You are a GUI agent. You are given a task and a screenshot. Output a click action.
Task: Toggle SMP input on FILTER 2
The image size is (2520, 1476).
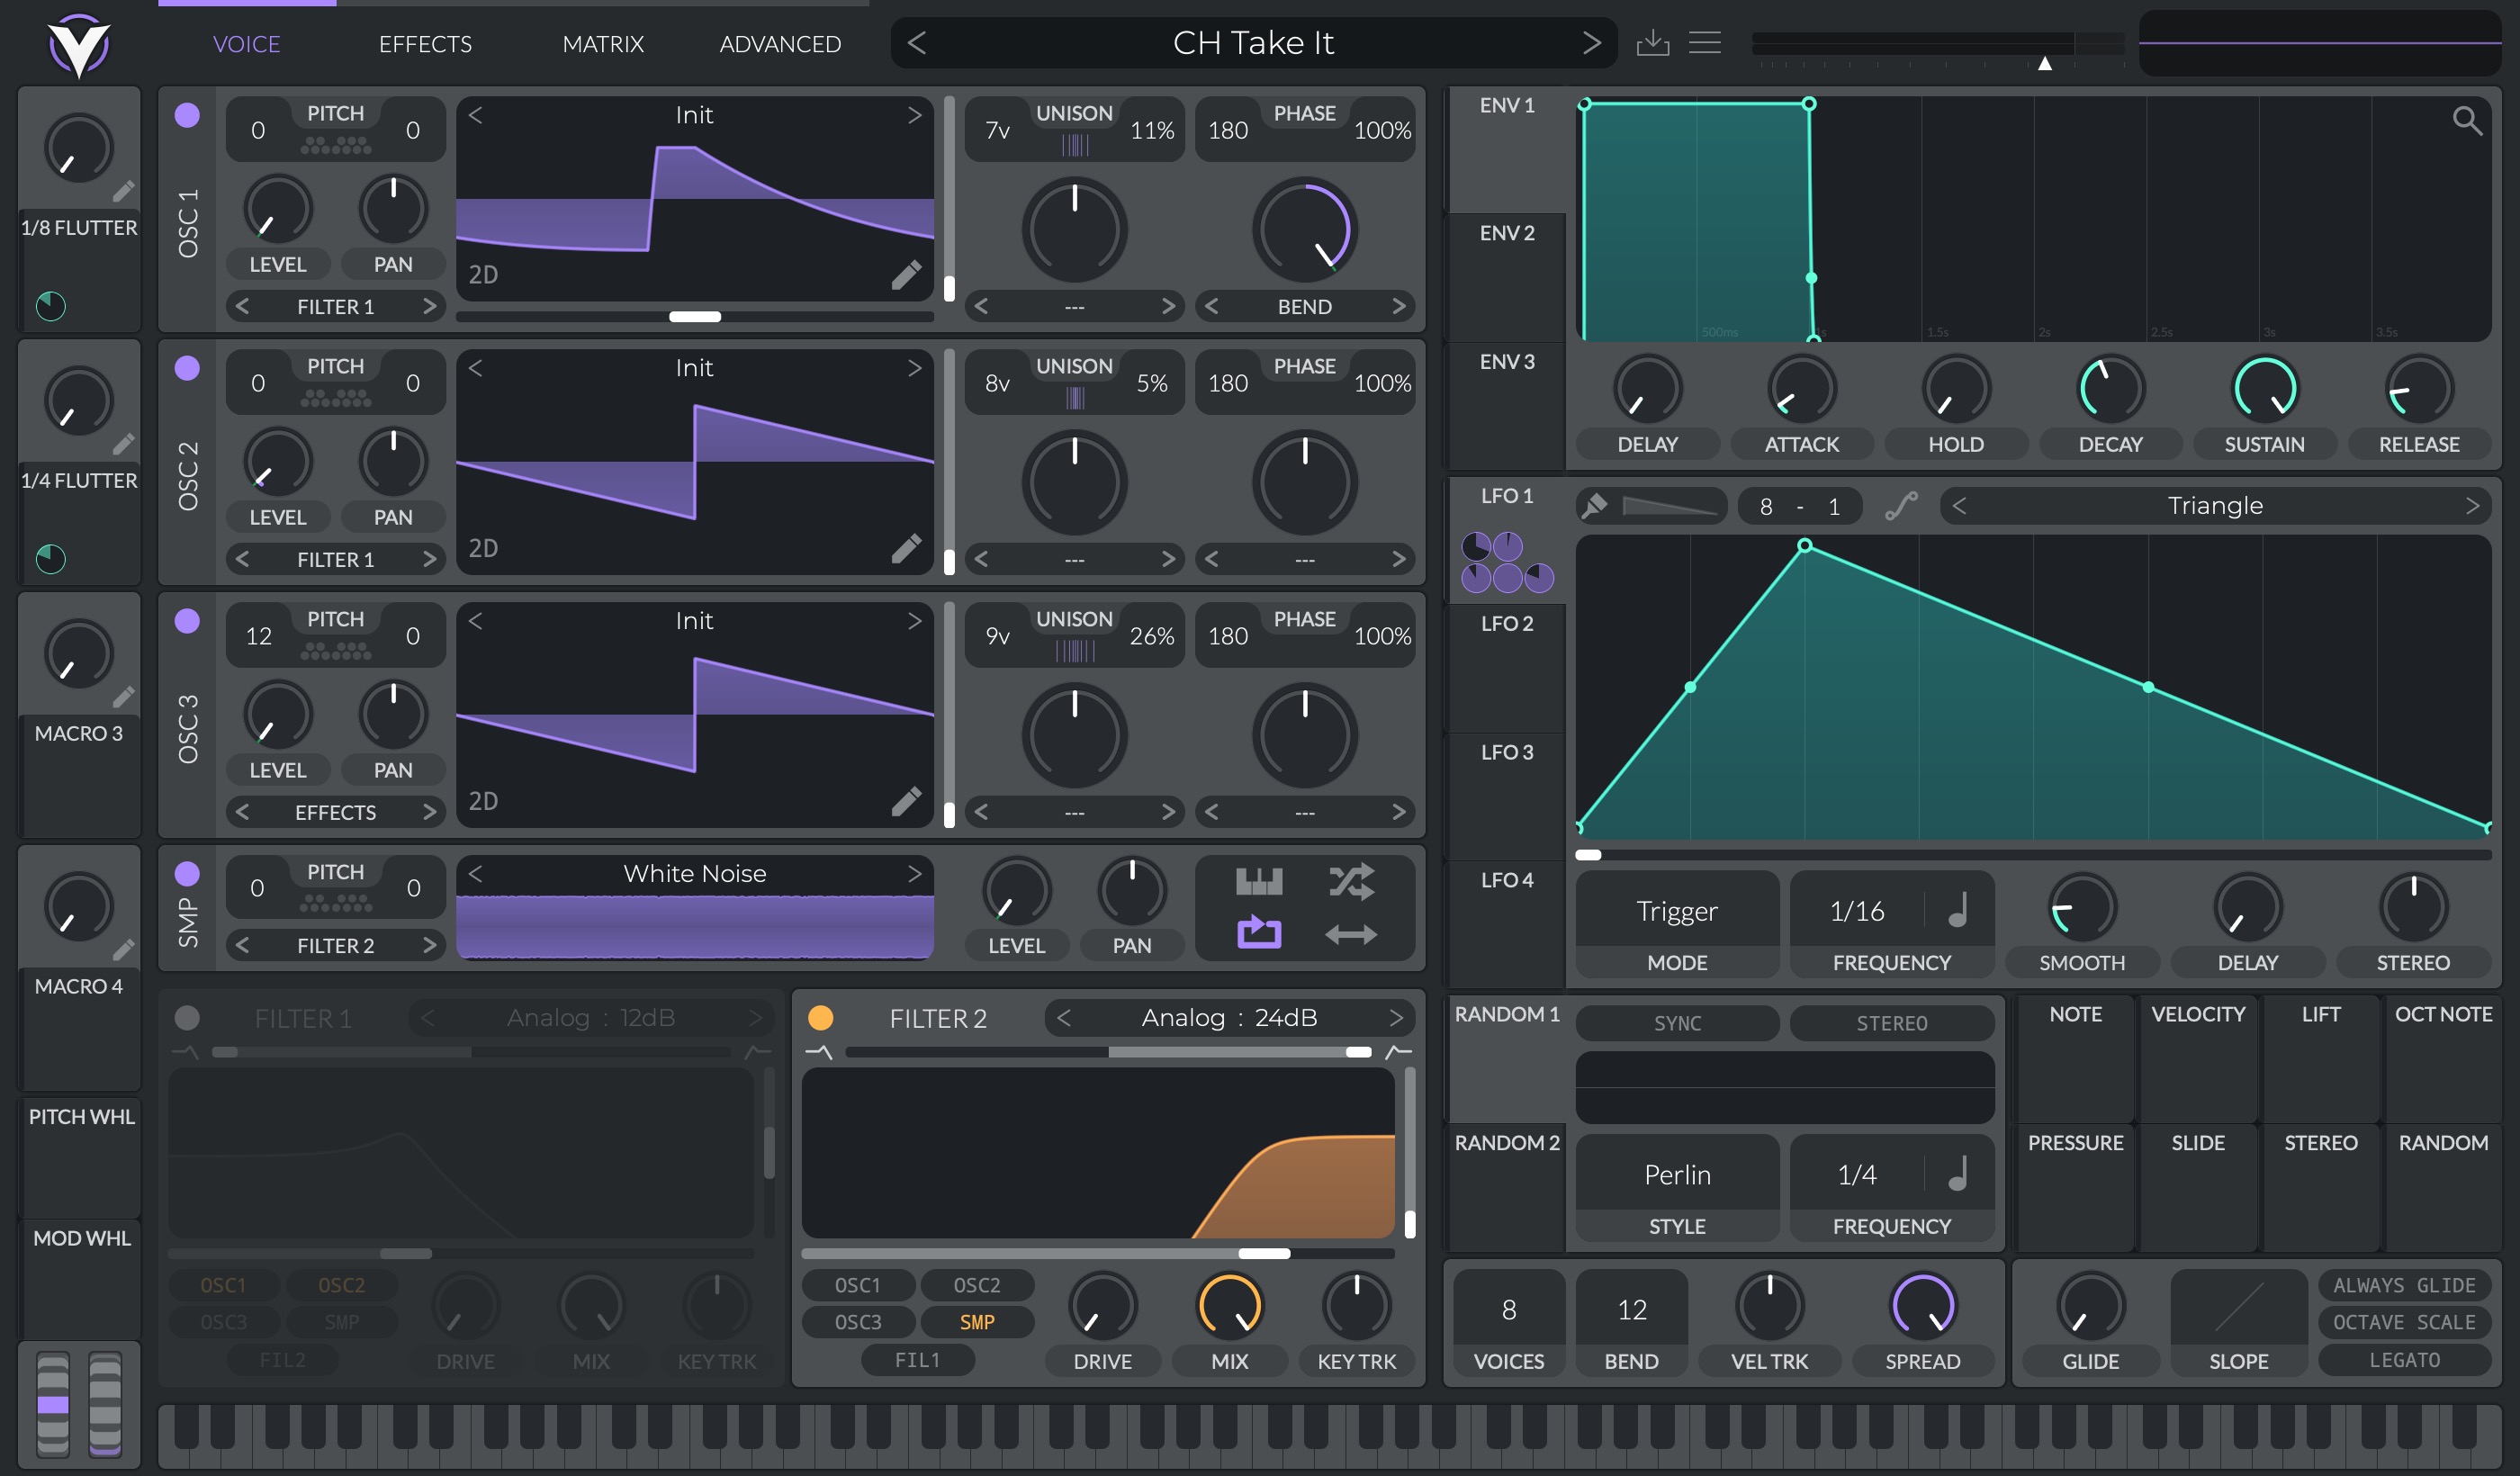point(977,1322)
